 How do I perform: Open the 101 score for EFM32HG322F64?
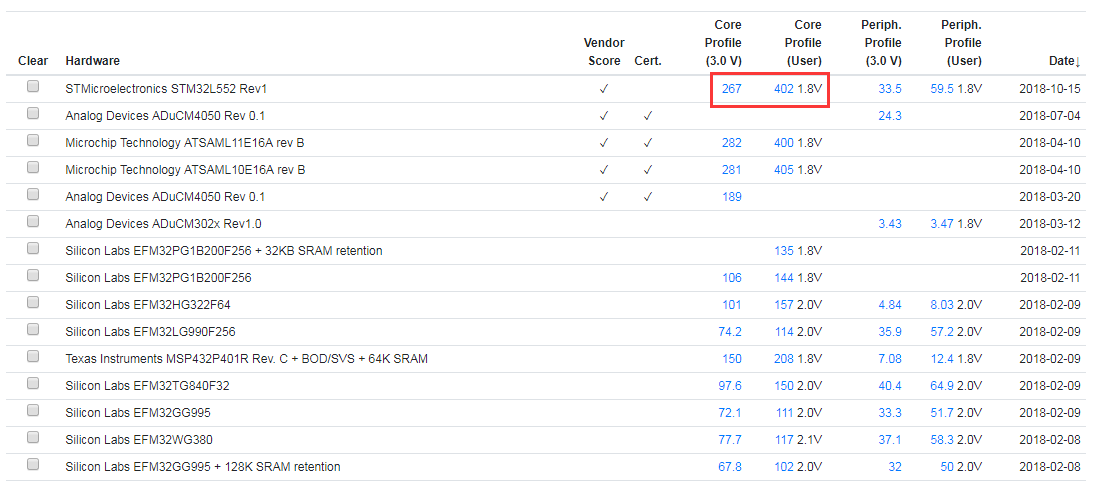point(732,305)
